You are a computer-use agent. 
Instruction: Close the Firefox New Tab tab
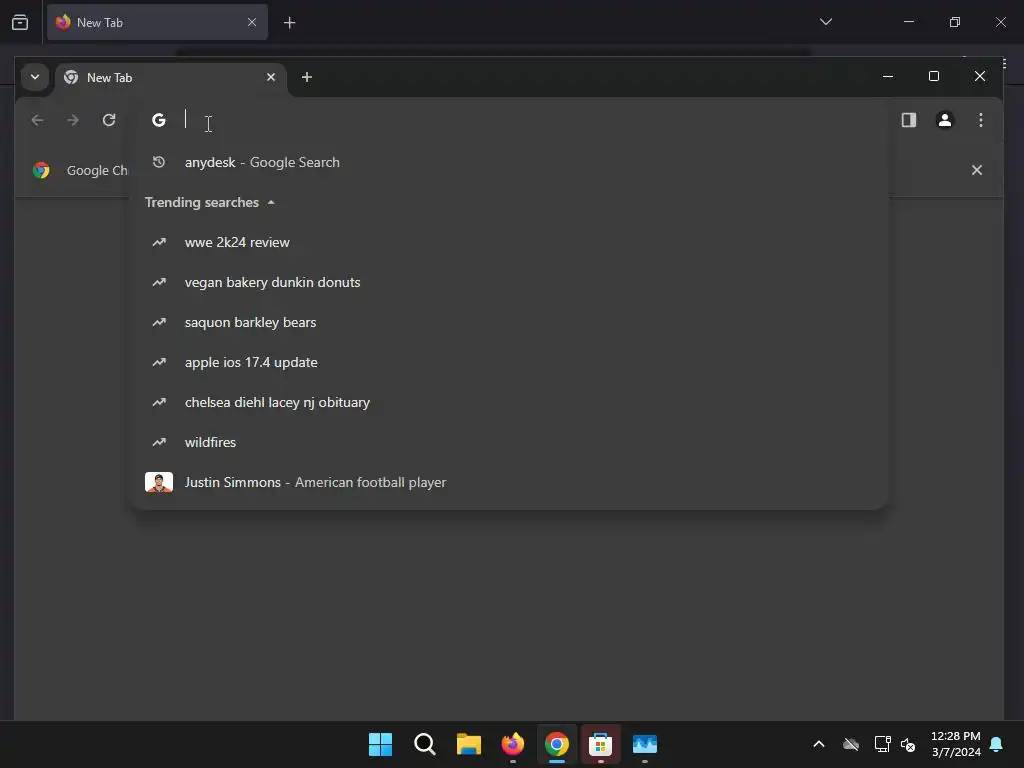[252, 22]
